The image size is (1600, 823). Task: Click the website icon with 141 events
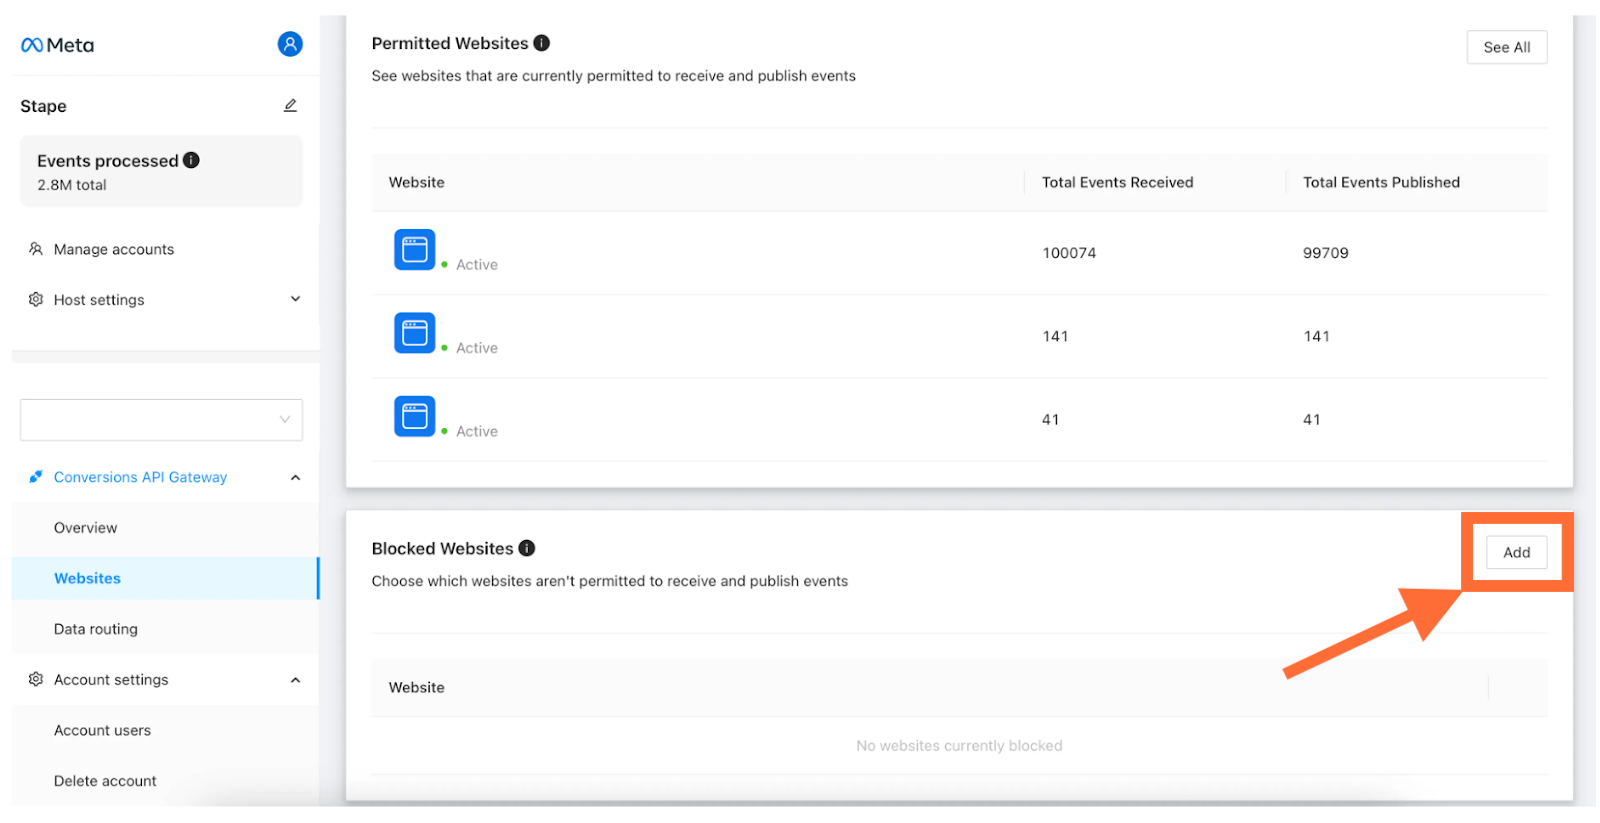pyautogui.click(x=415, y=333)
